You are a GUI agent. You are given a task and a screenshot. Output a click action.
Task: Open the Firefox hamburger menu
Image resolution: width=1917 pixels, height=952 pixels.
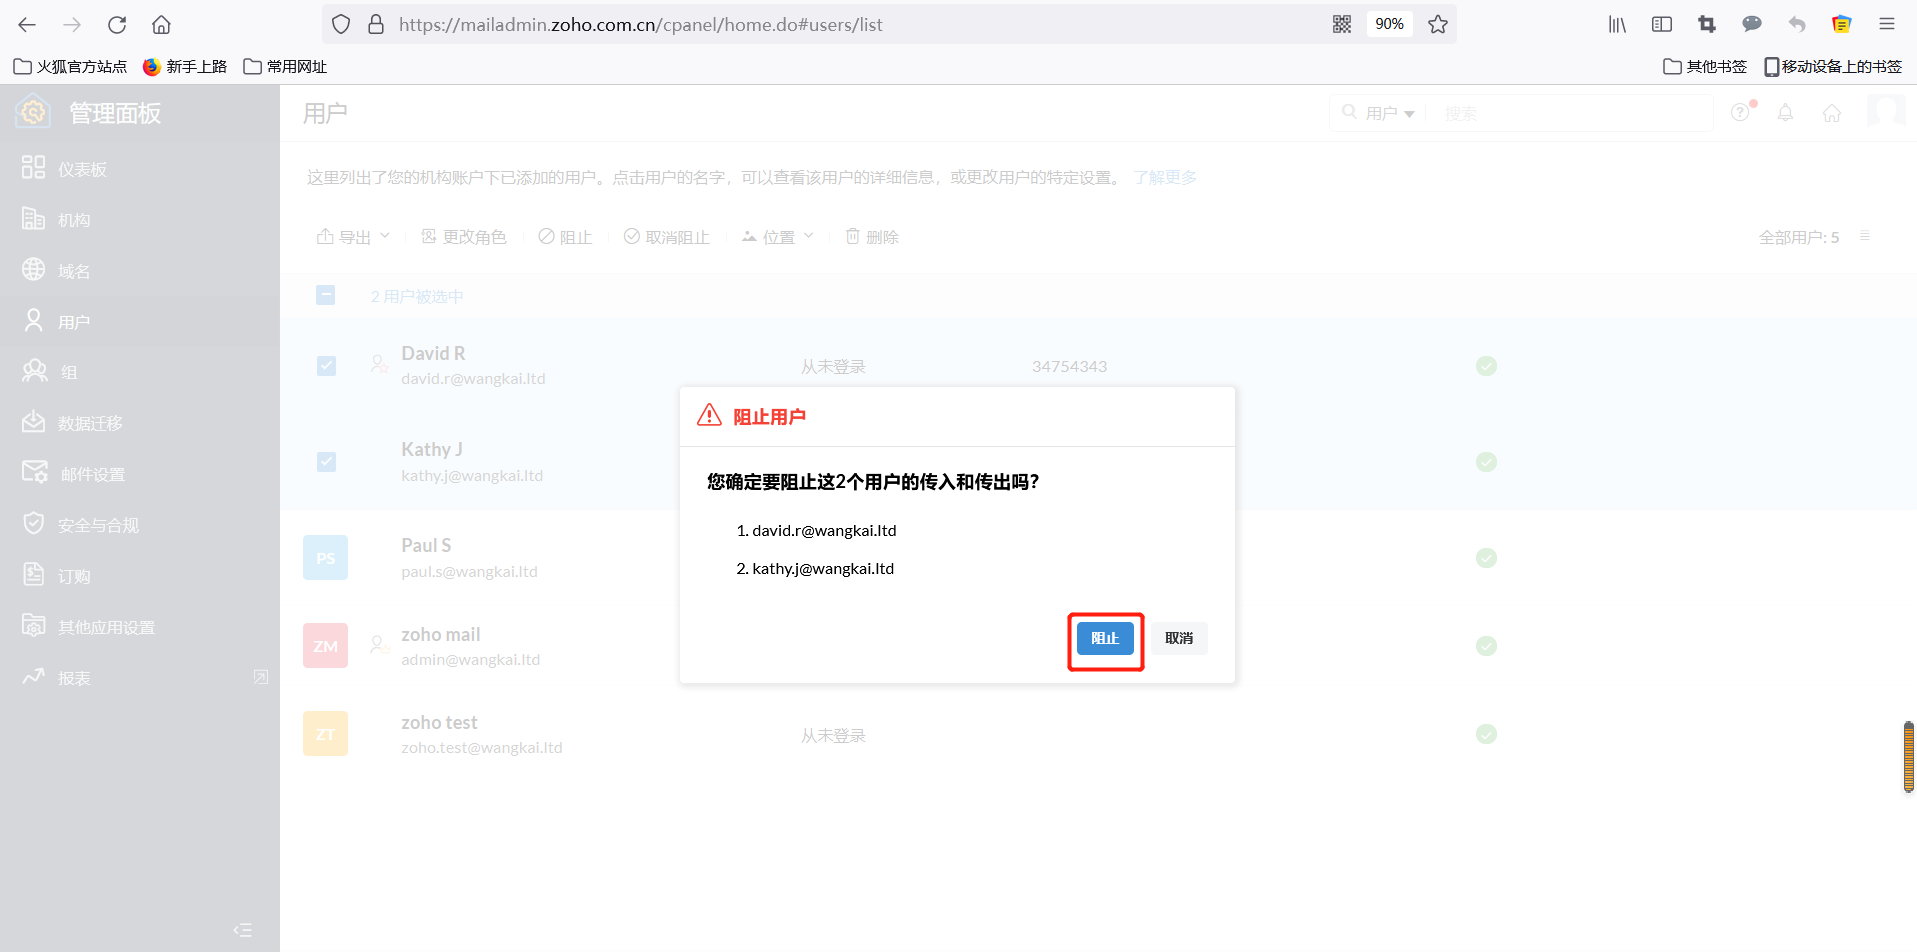click(1887, 25)
